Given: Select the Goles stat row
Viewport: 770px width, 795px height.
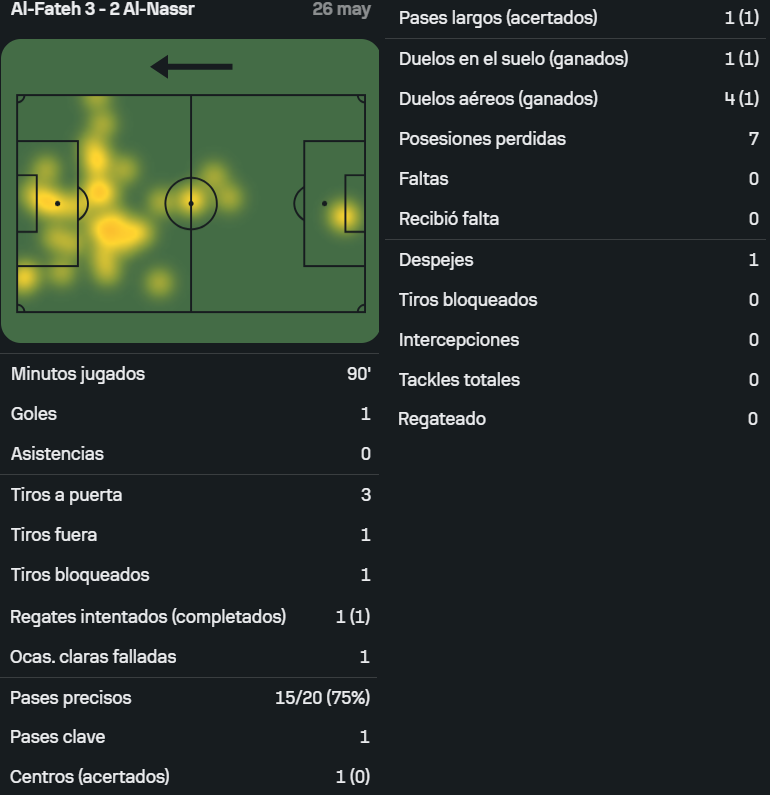Looking at the screenshot, I should point(190,414).
